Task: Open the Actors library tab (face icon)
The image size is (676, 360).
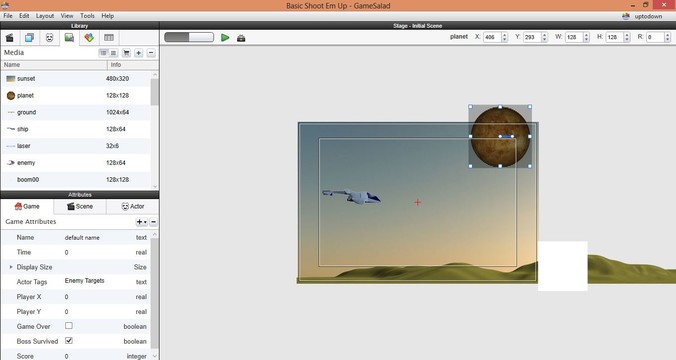Action: tap(50, 38)
